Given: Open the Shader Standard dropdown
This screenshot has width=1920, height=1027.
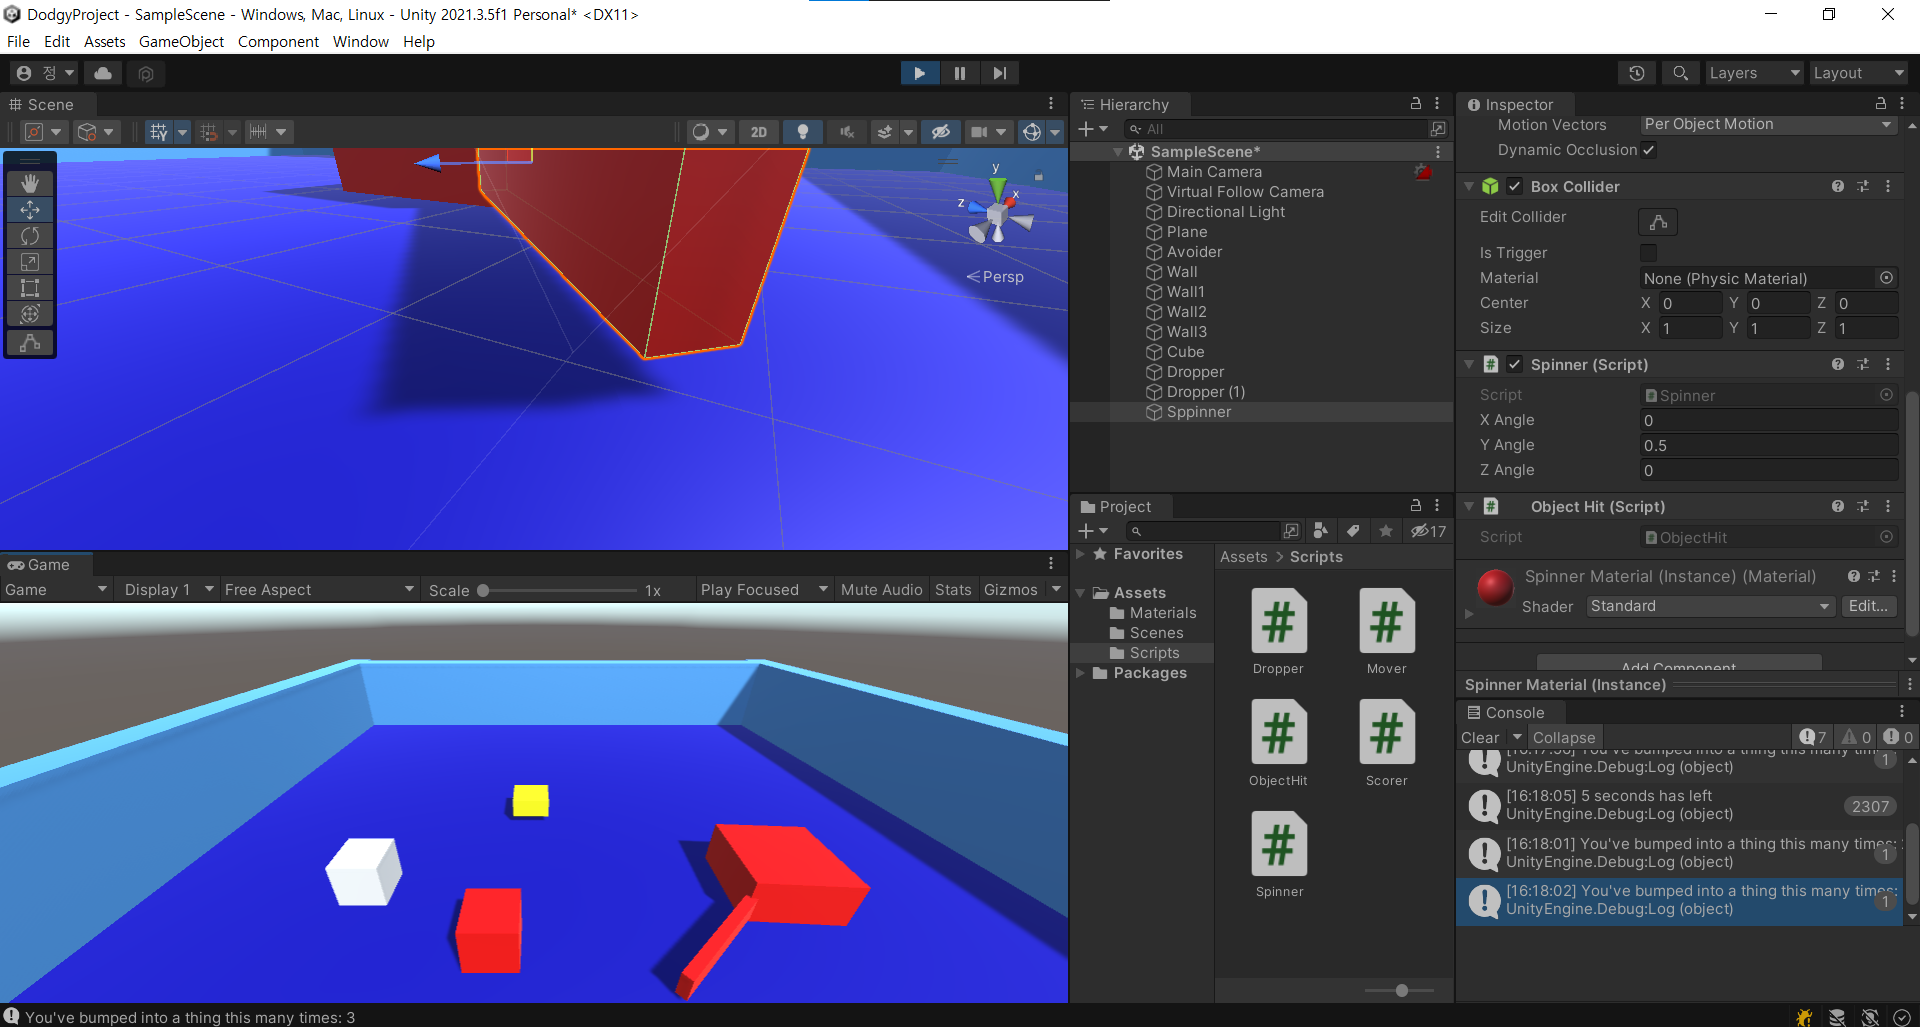Looking at the screenshot, I should 1710,606.
